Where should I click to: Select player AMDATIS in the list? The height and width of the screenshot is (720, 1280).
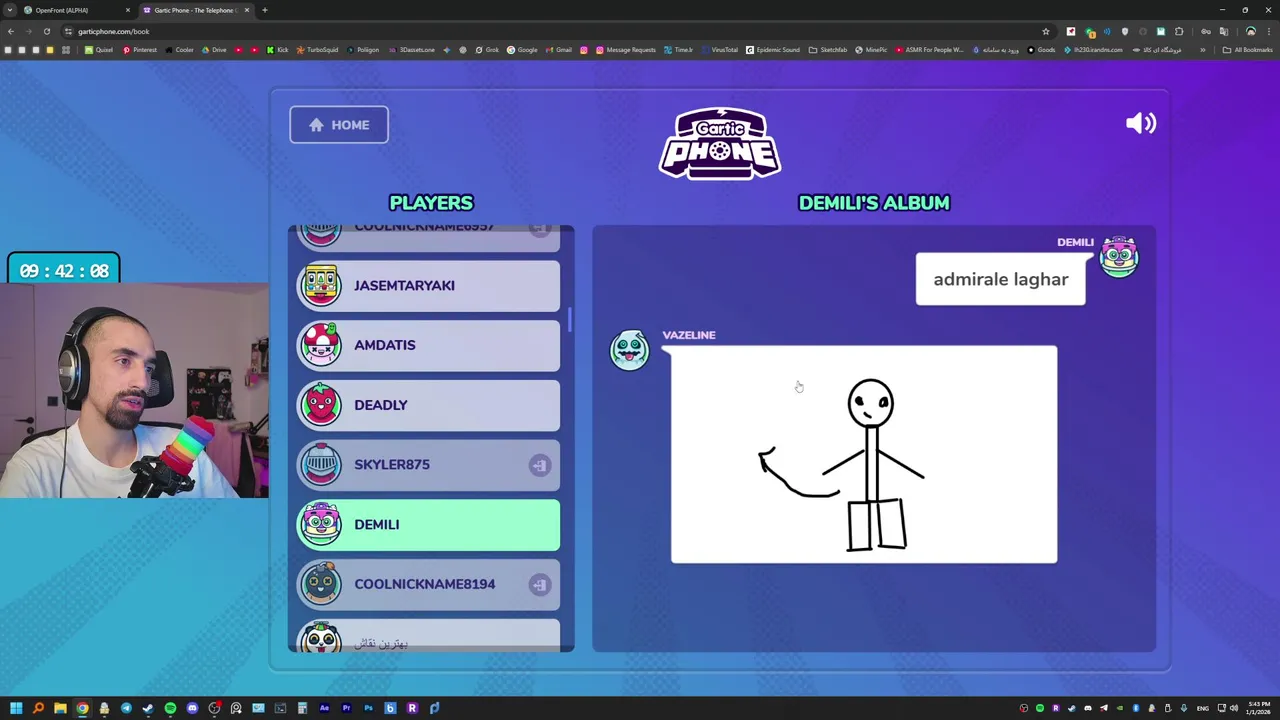pyautogui.click(x=429, y=345)
